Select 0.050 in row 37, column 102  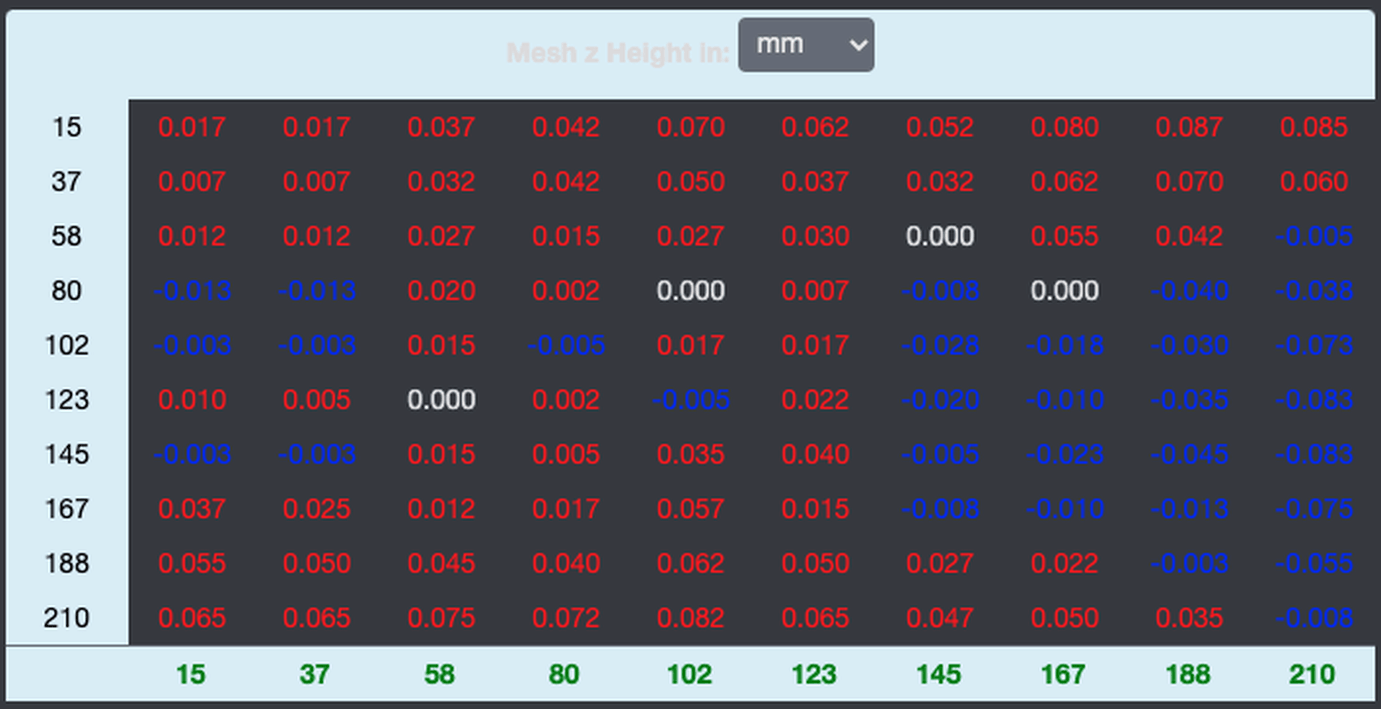tap(691, 182)
